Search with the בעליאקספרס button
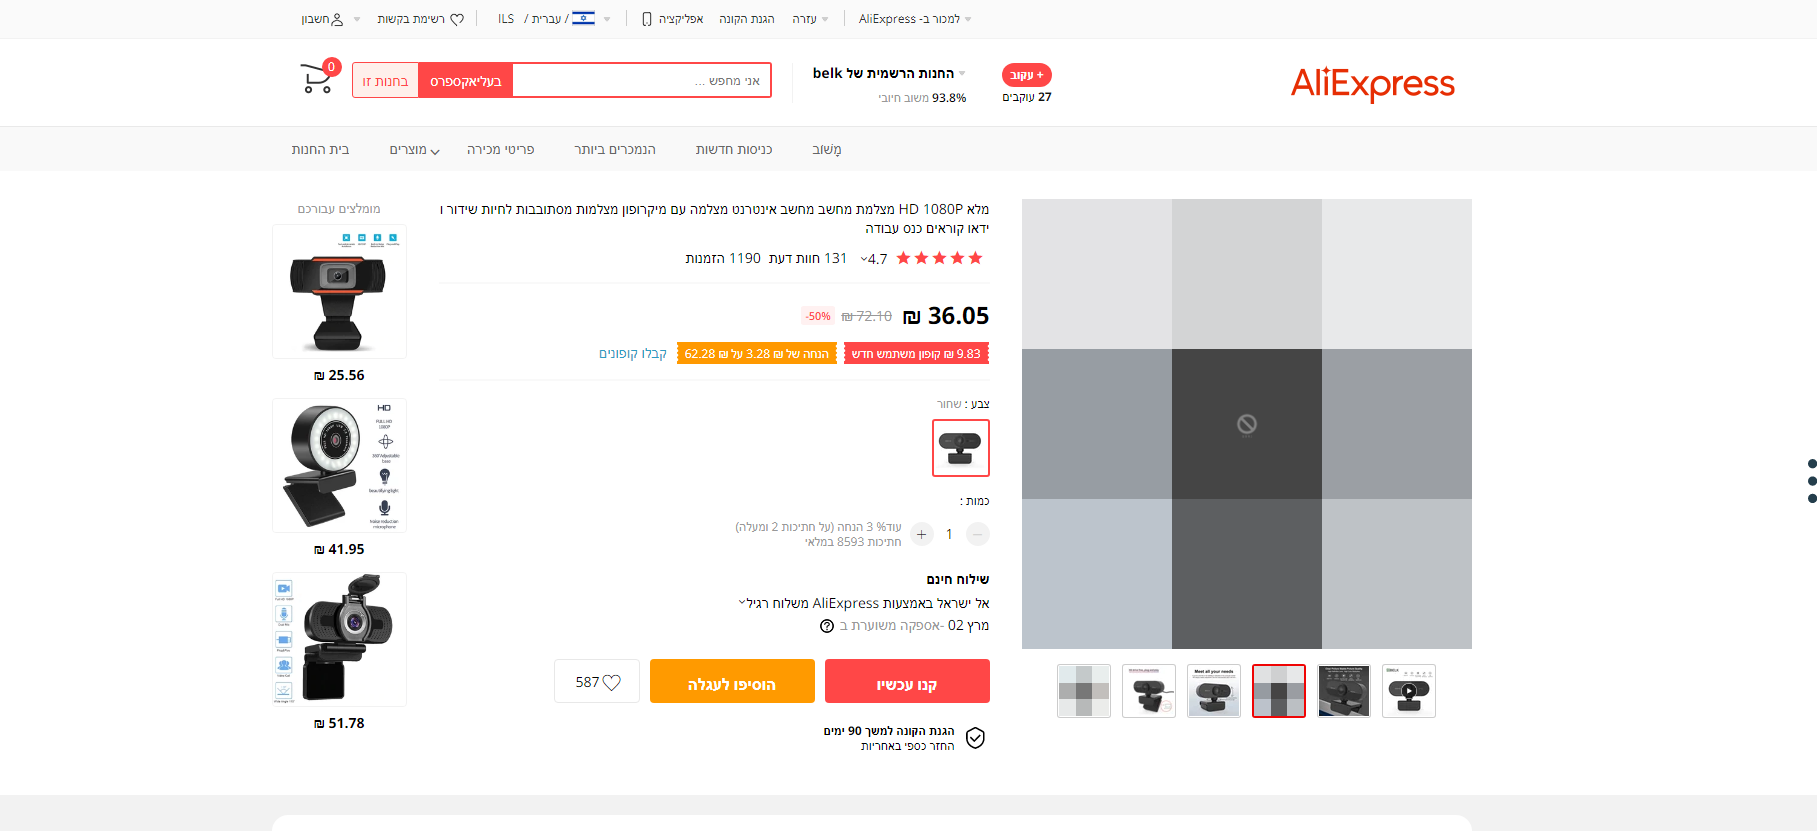Viewport: 1817px width, 831px height. pyautogui.click(x=465, y=81)
